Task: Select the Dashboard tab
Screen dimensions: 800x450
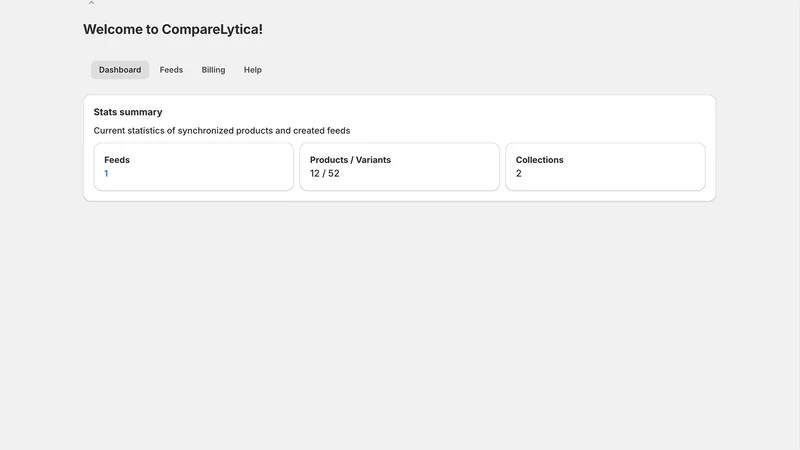Action: point(120,70)
